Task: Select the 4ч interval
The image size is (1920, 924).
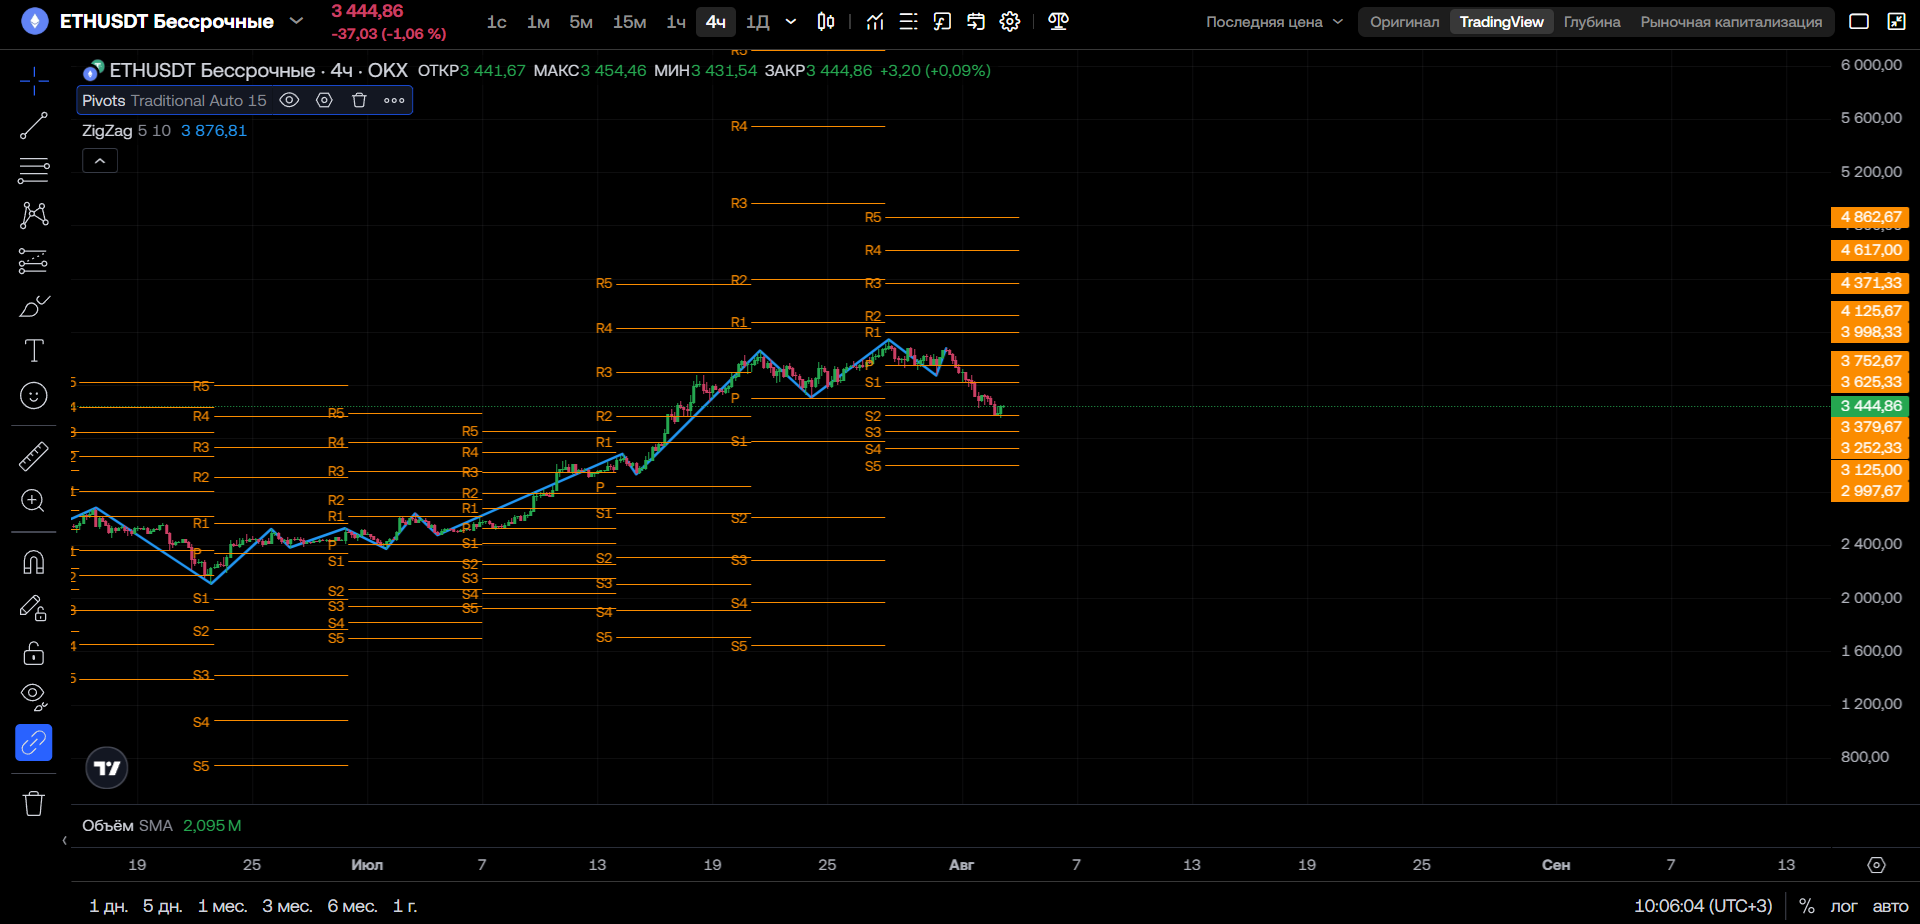Action: click(716, 22)
